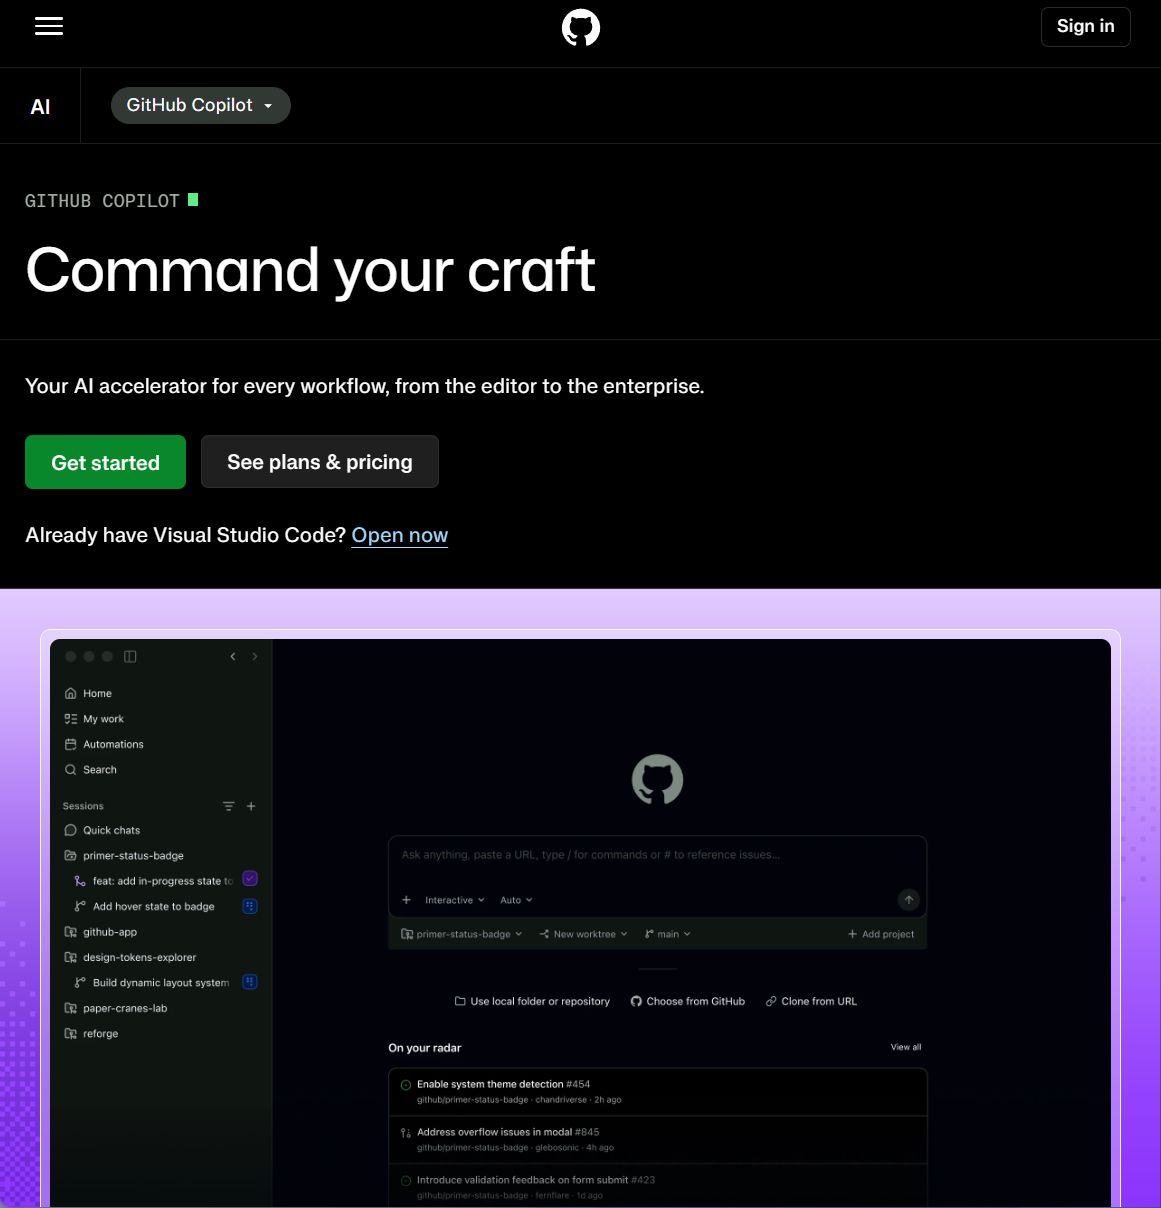This screenshot has height=1208, width=1161.
Task: Click the Home house icon
Action: (70, 693)
